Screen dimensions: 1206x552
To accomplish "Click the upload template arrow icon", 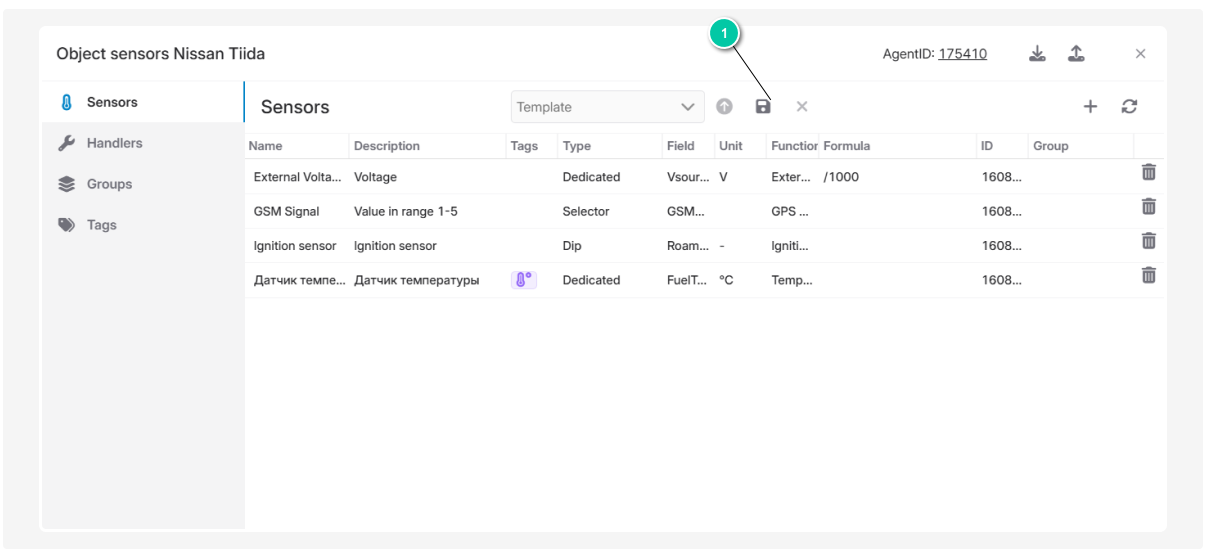I will tap(724, 106).
